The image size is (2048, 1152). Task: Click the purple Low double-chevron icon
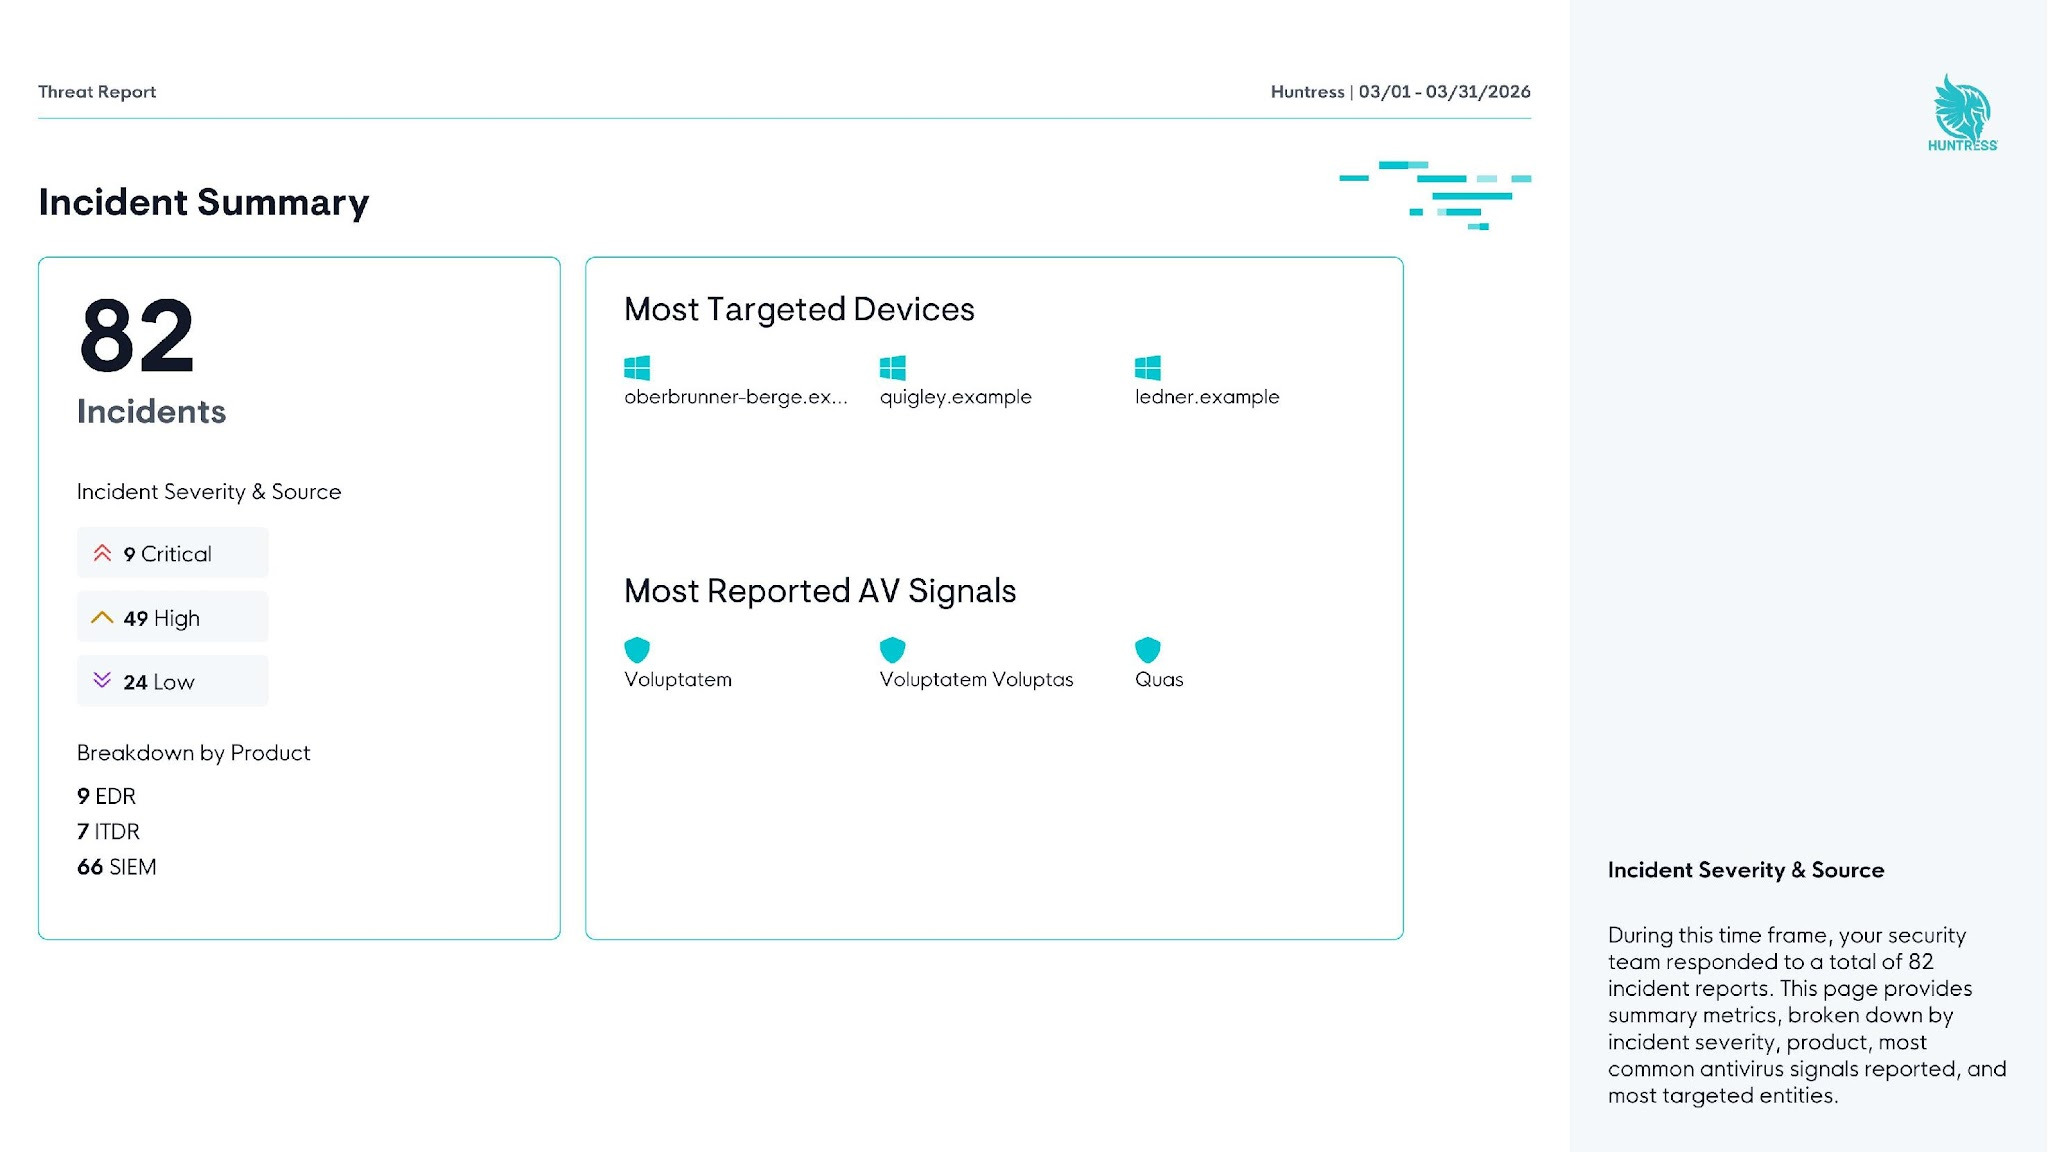(x=102, y=681)
